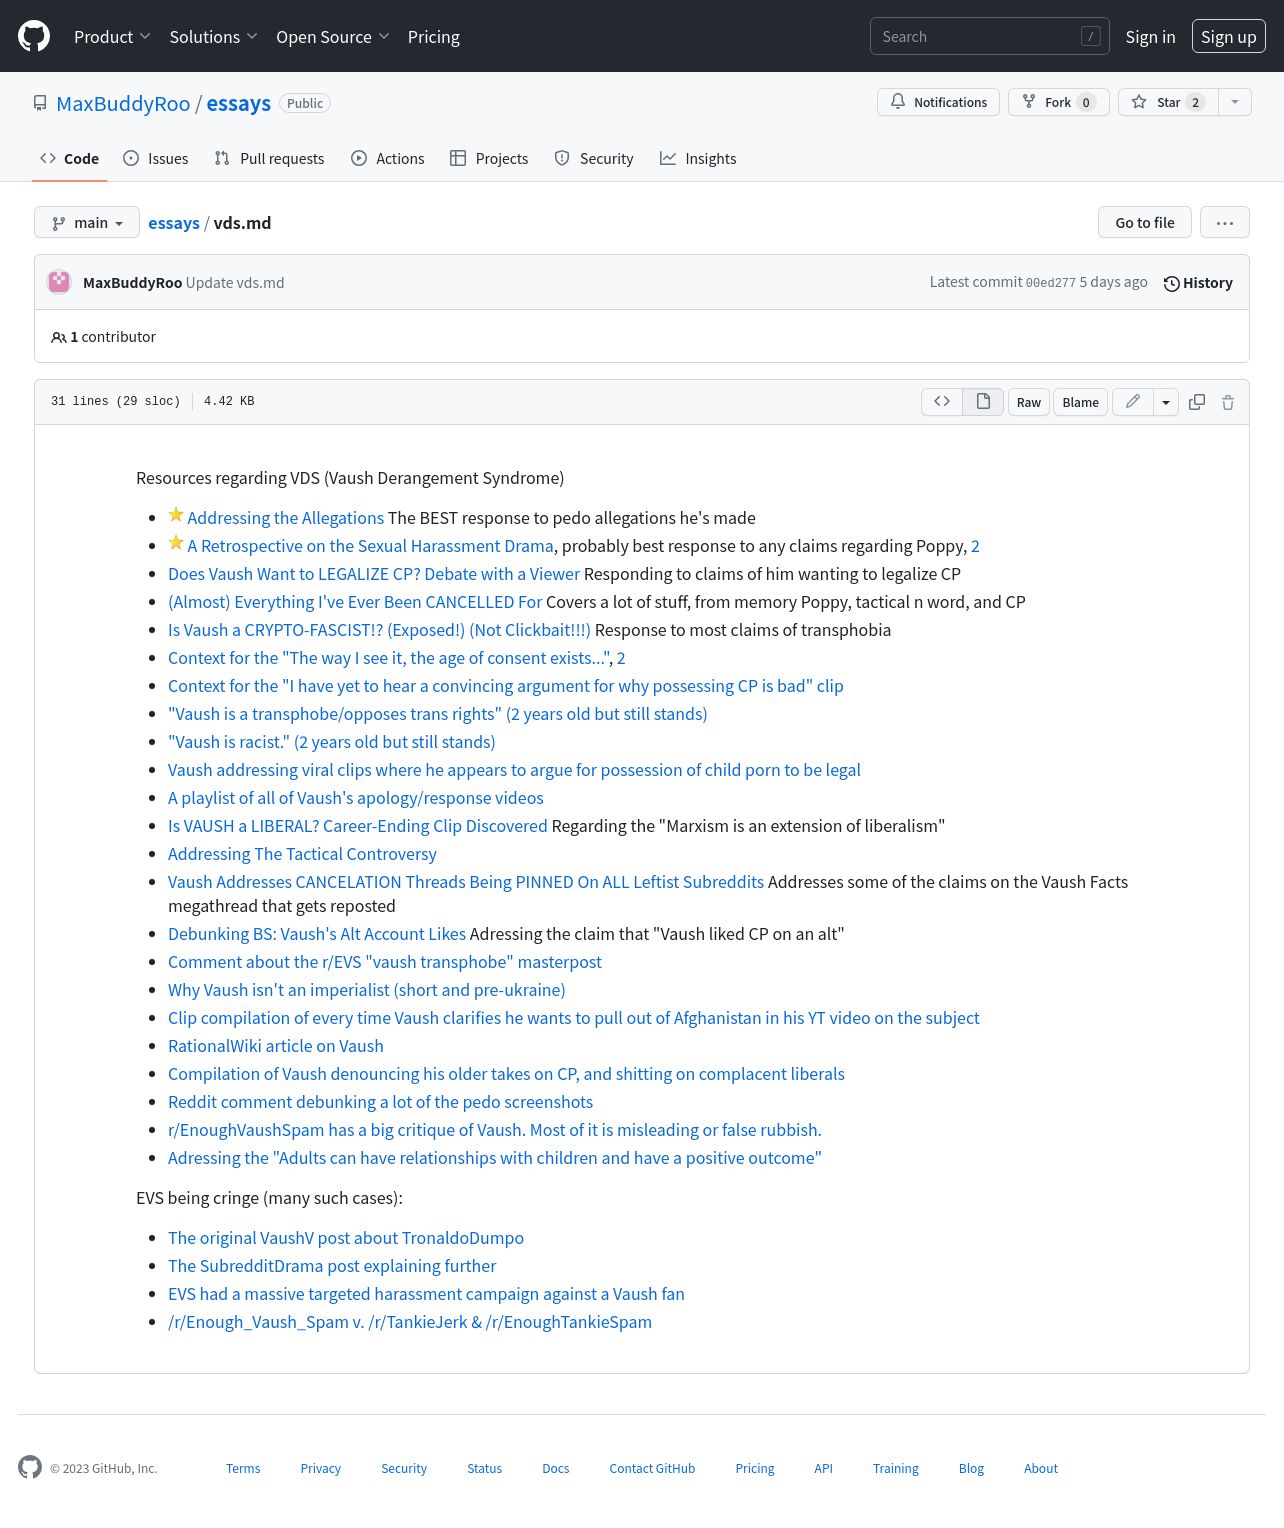Click the repository icon beside MaxBuddyRoo
This screenshot has width=1284, height=1528.
pyautogui.click(x=40, y=103)
